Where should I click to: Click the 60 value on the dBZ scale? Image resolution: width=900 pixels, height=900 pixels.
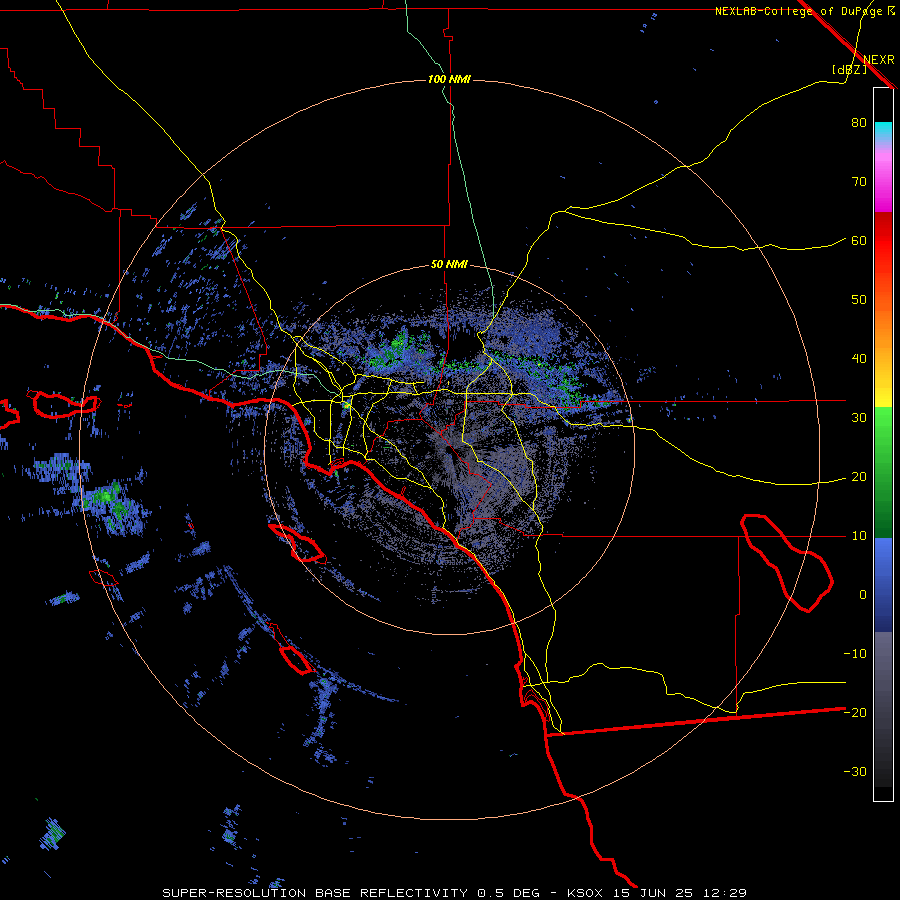[859, 241]
